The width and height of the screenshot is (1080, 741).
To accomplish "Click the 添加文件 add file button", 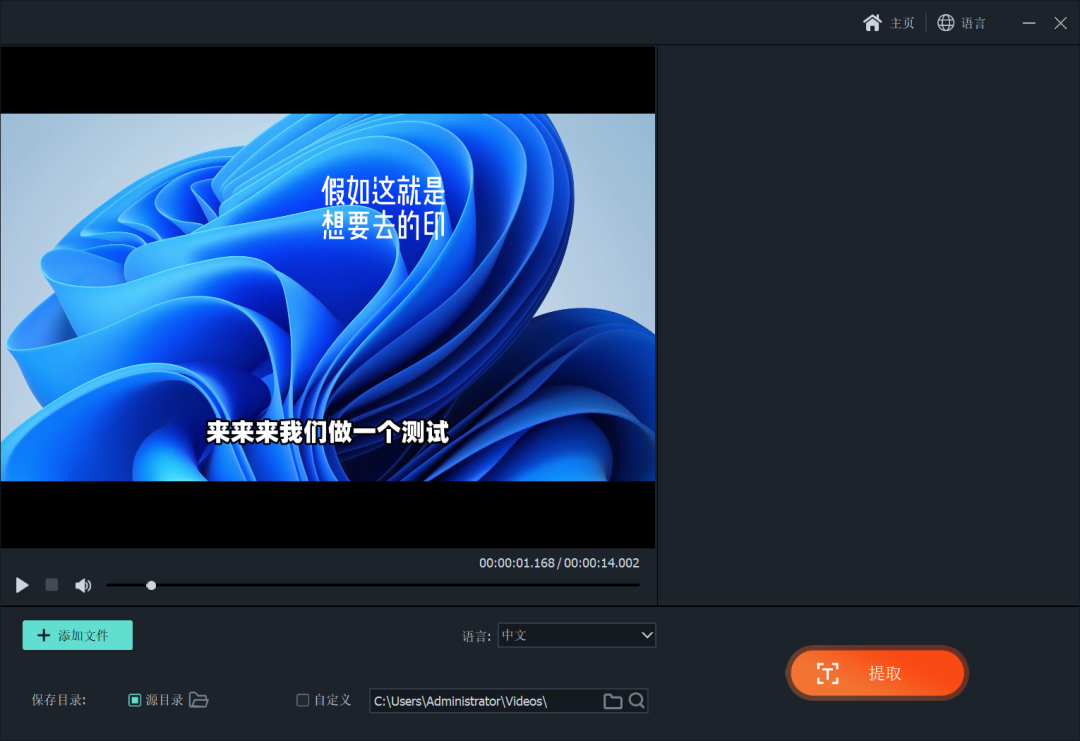I will point(78,635).
